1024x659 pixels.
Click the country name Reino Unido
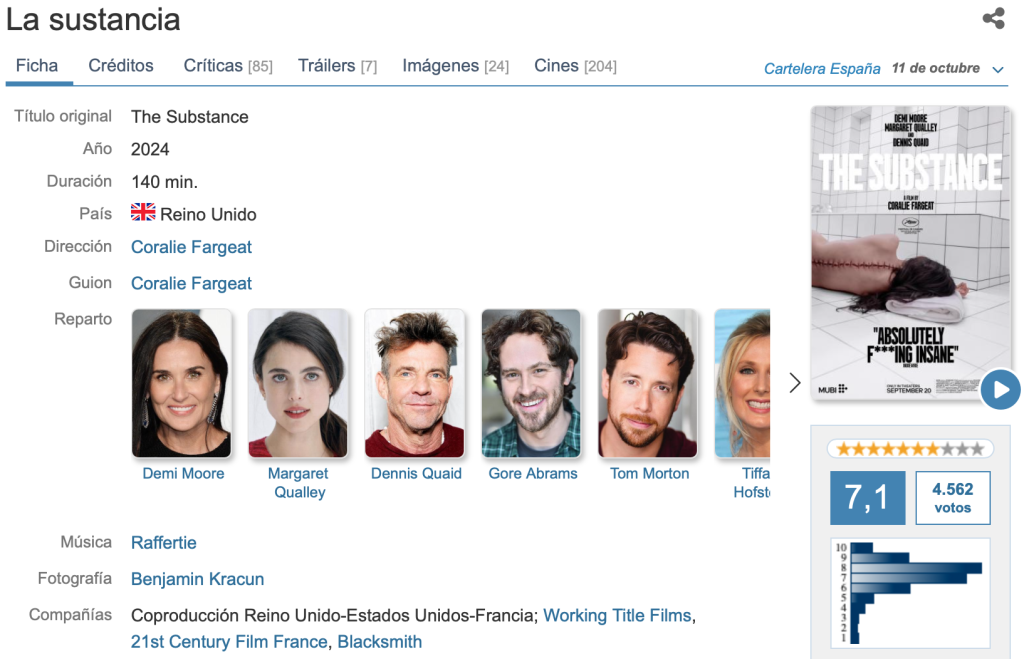pyautogui.click(x=208, y=215)
